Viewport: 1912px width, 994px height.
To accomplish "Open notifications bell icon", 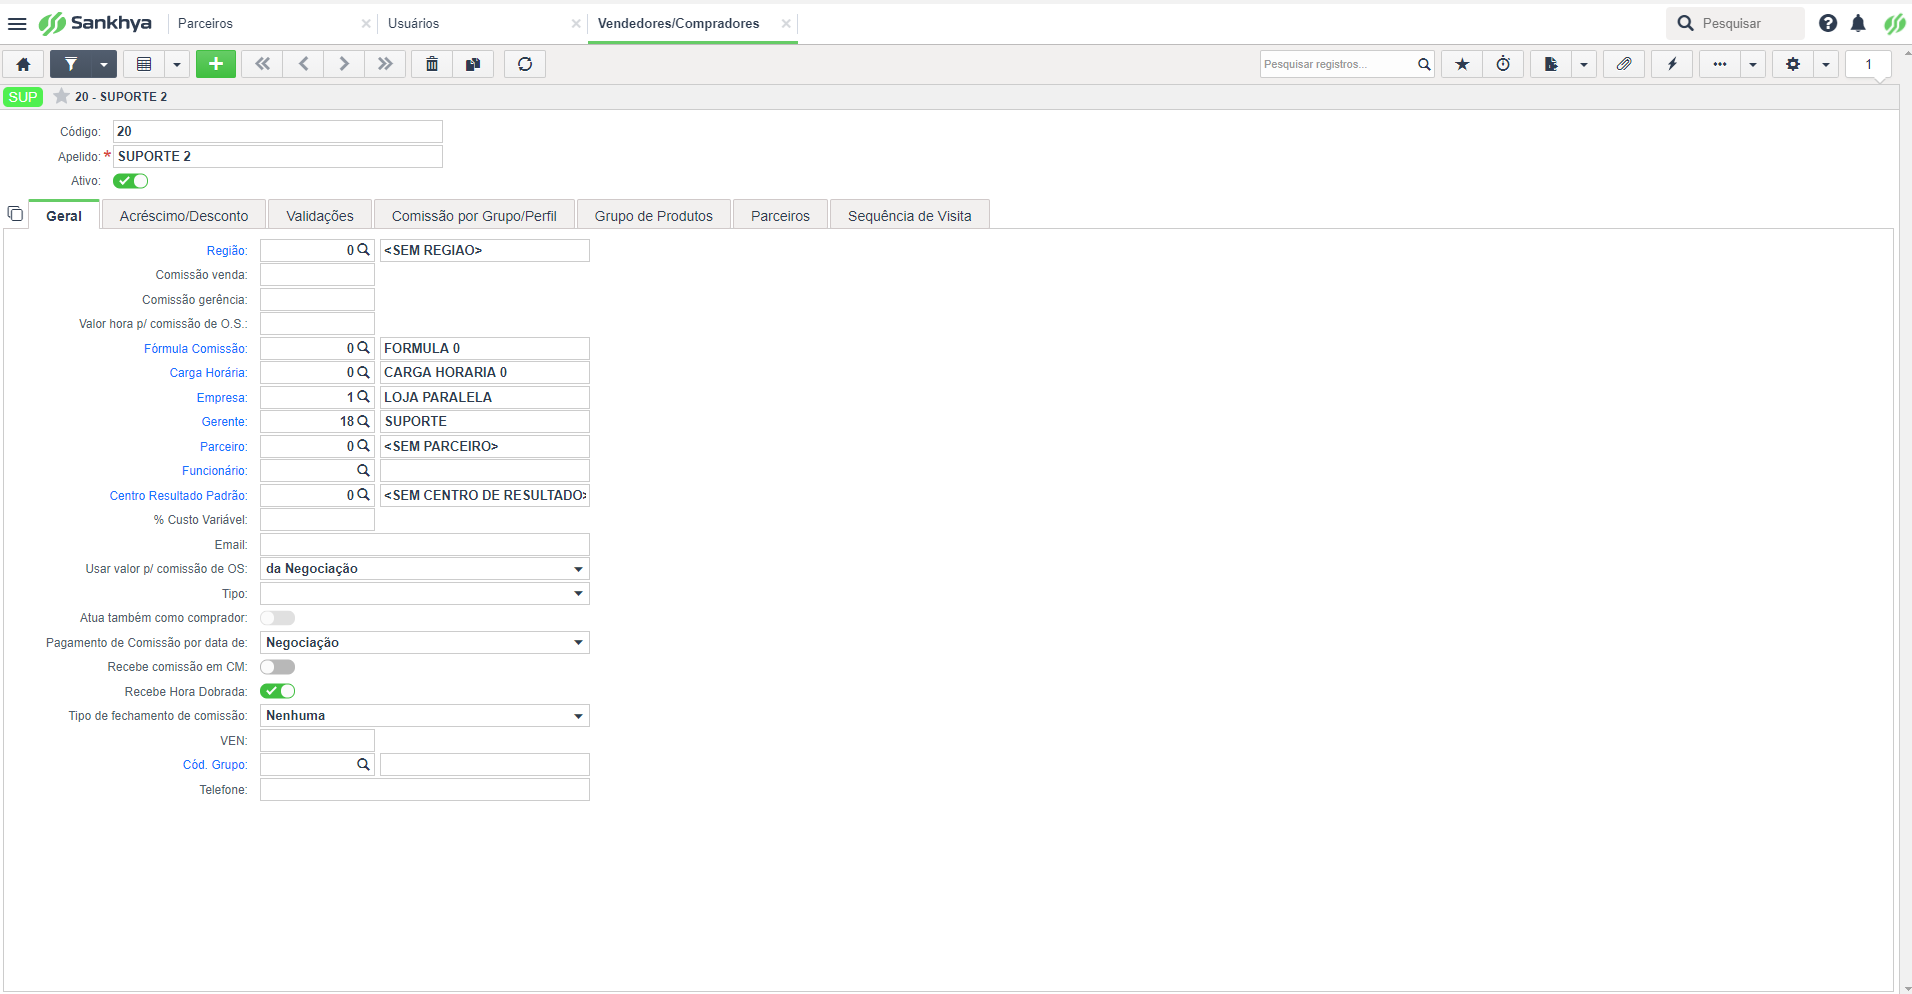I will coord(1858,23).
